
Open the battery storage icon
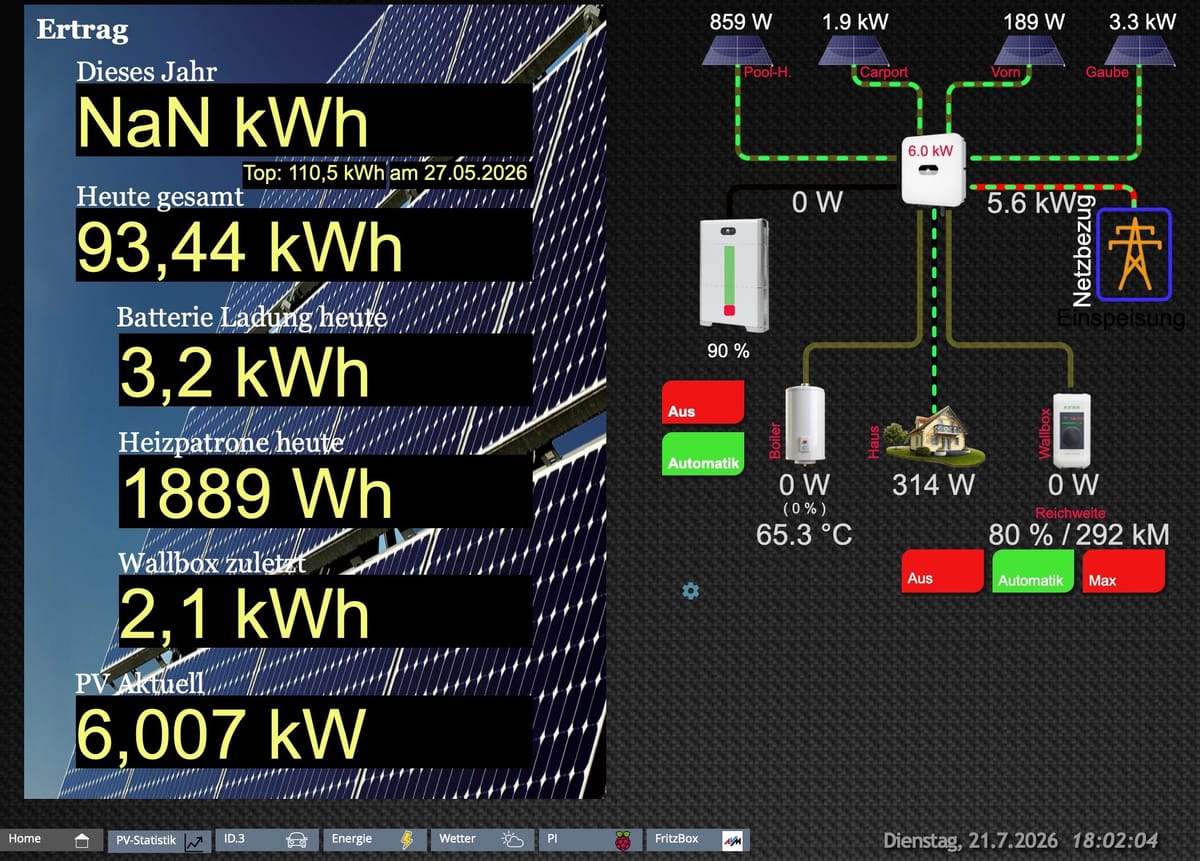tap(735, 275)
